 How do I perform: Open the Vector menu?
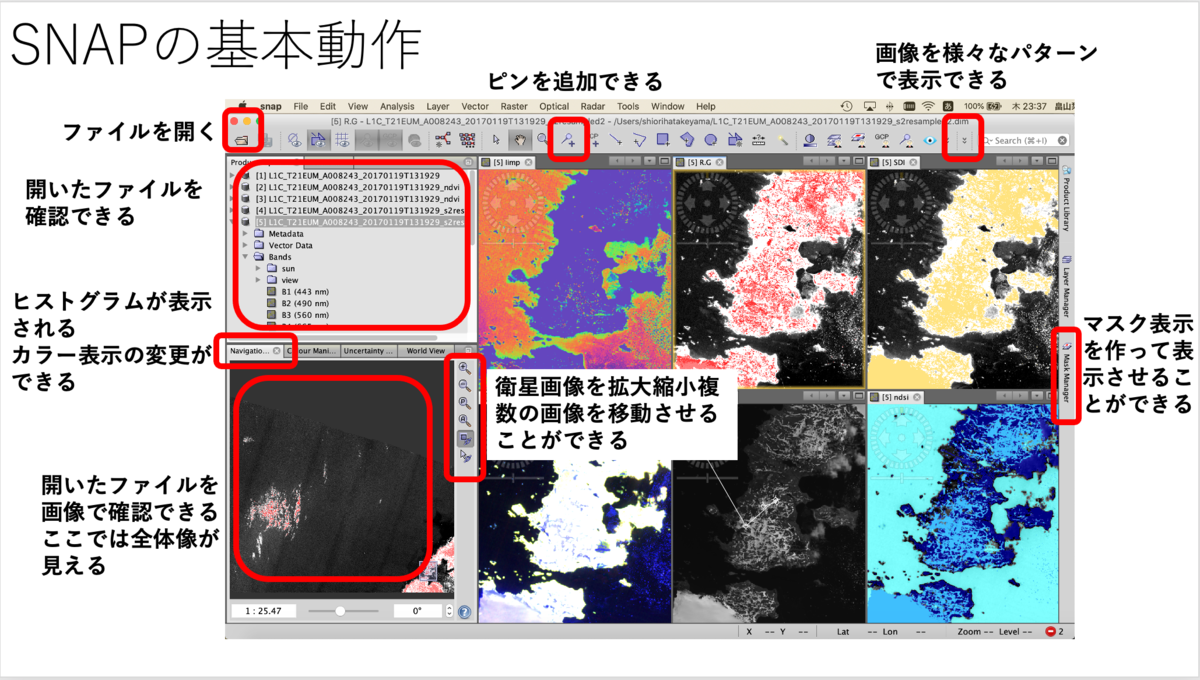pyautogui.click(x=475, y=106)
